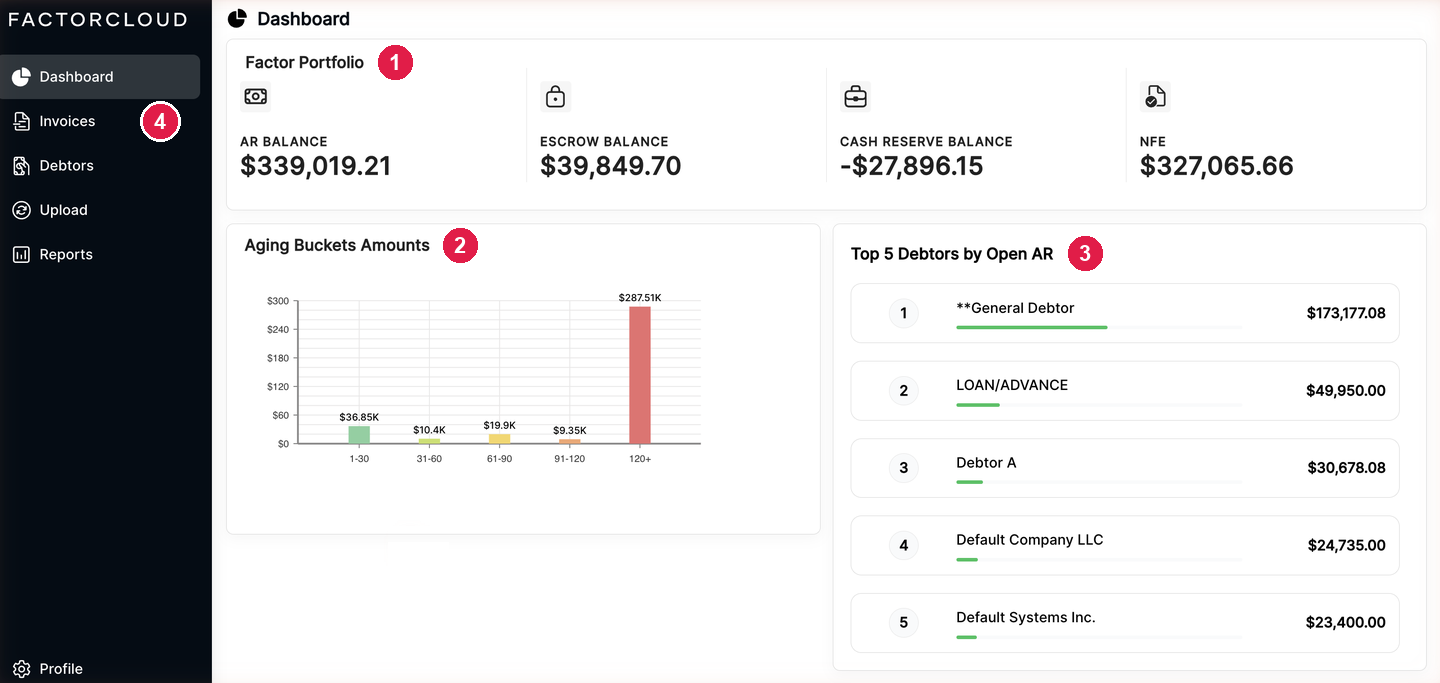This screenshot has width=1440, height=683.
Task: Click the cash icon above AR Balance
Action: [255, 96]
